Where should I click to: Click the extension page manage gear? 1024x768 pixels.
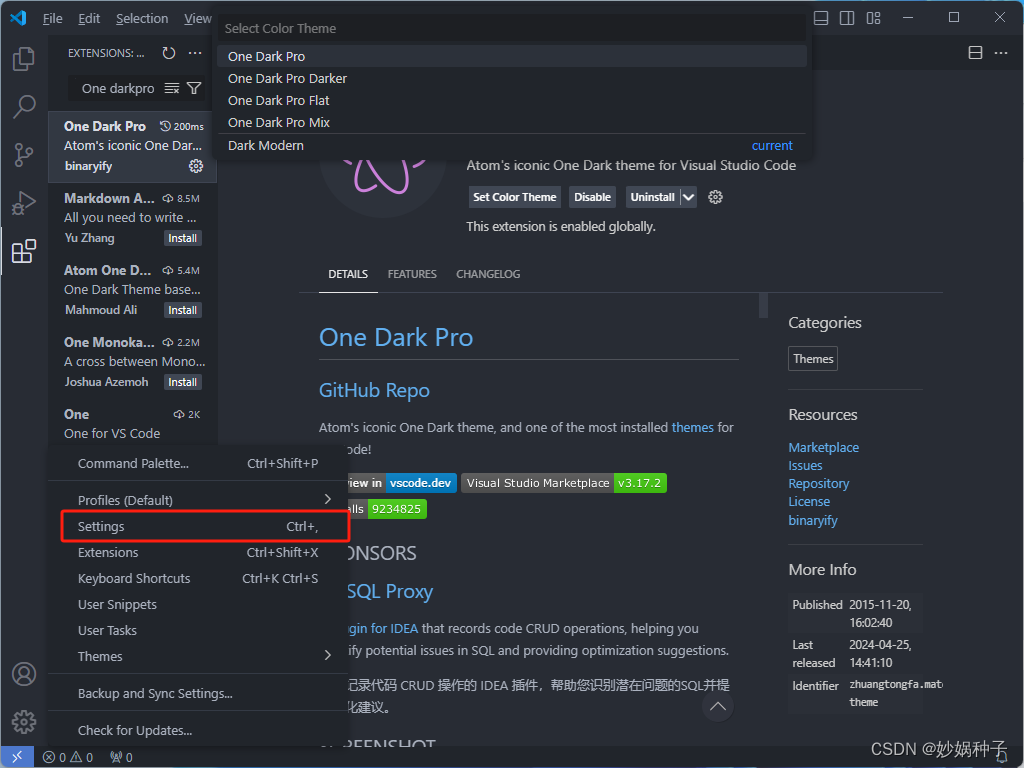715,197
